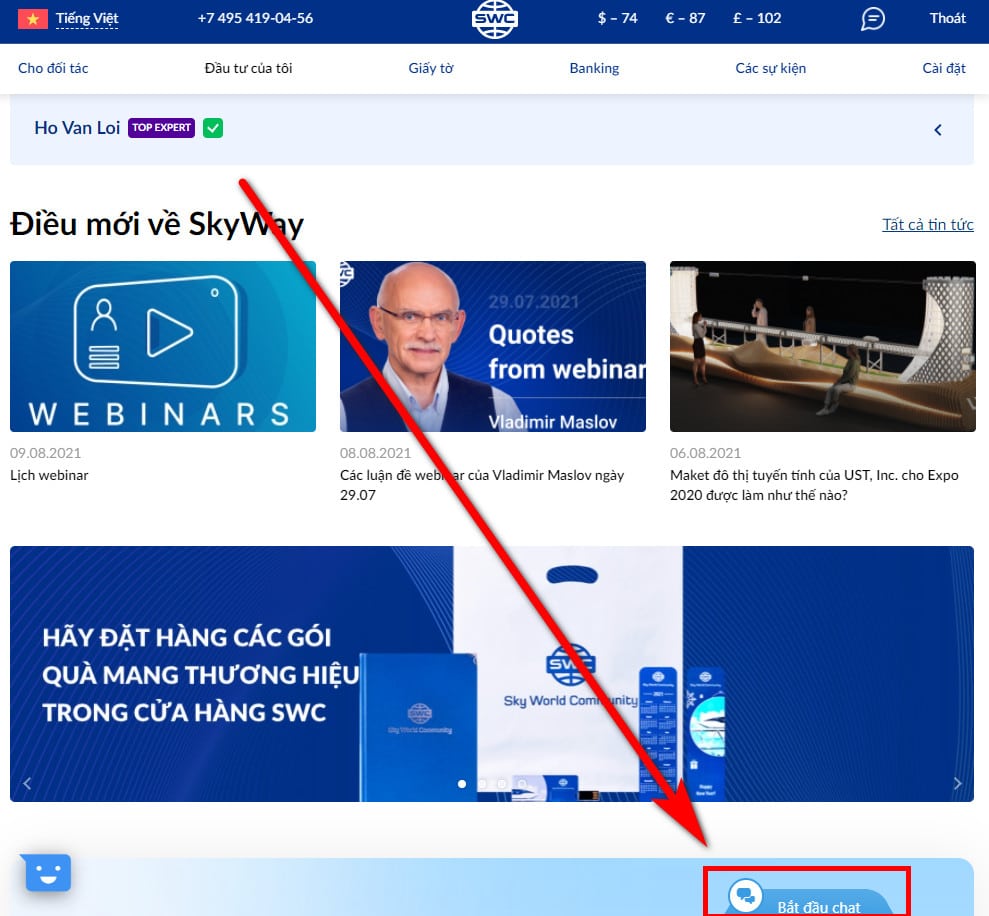Click the 08.08.2021 news date
This screenshot has width=989, height=916.
click(x=375, y=453)
